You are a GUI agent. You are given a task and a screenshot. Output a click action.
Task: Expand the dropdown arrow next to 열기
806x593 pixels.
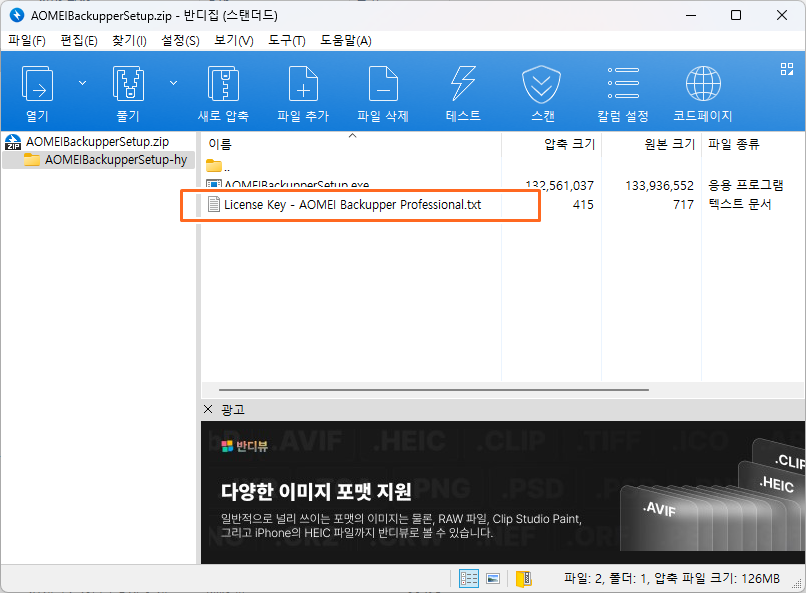click(x=82, y=83)
